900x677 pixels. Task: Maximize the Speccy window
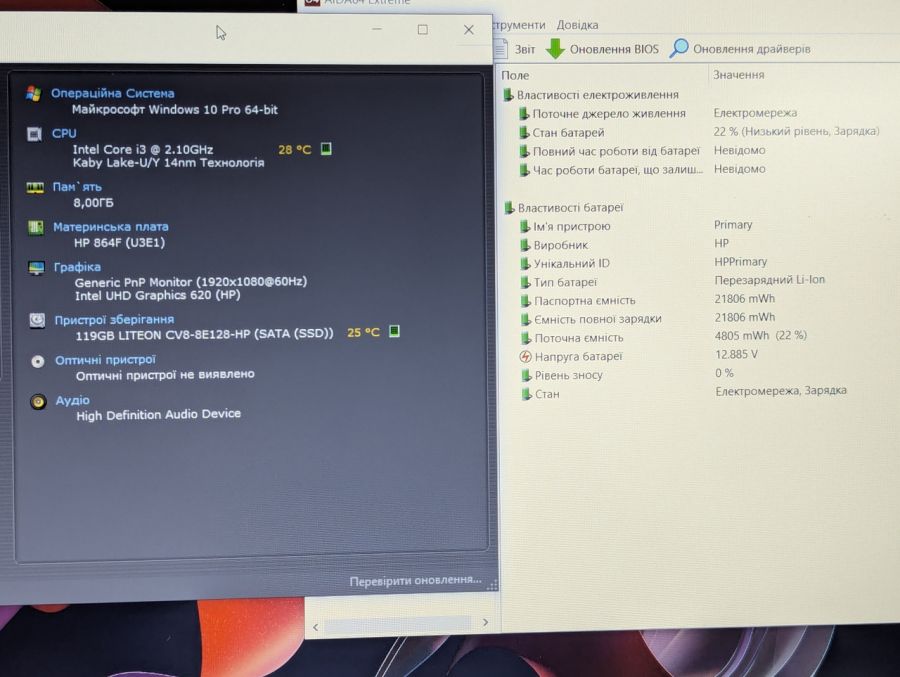pos(422,29)
